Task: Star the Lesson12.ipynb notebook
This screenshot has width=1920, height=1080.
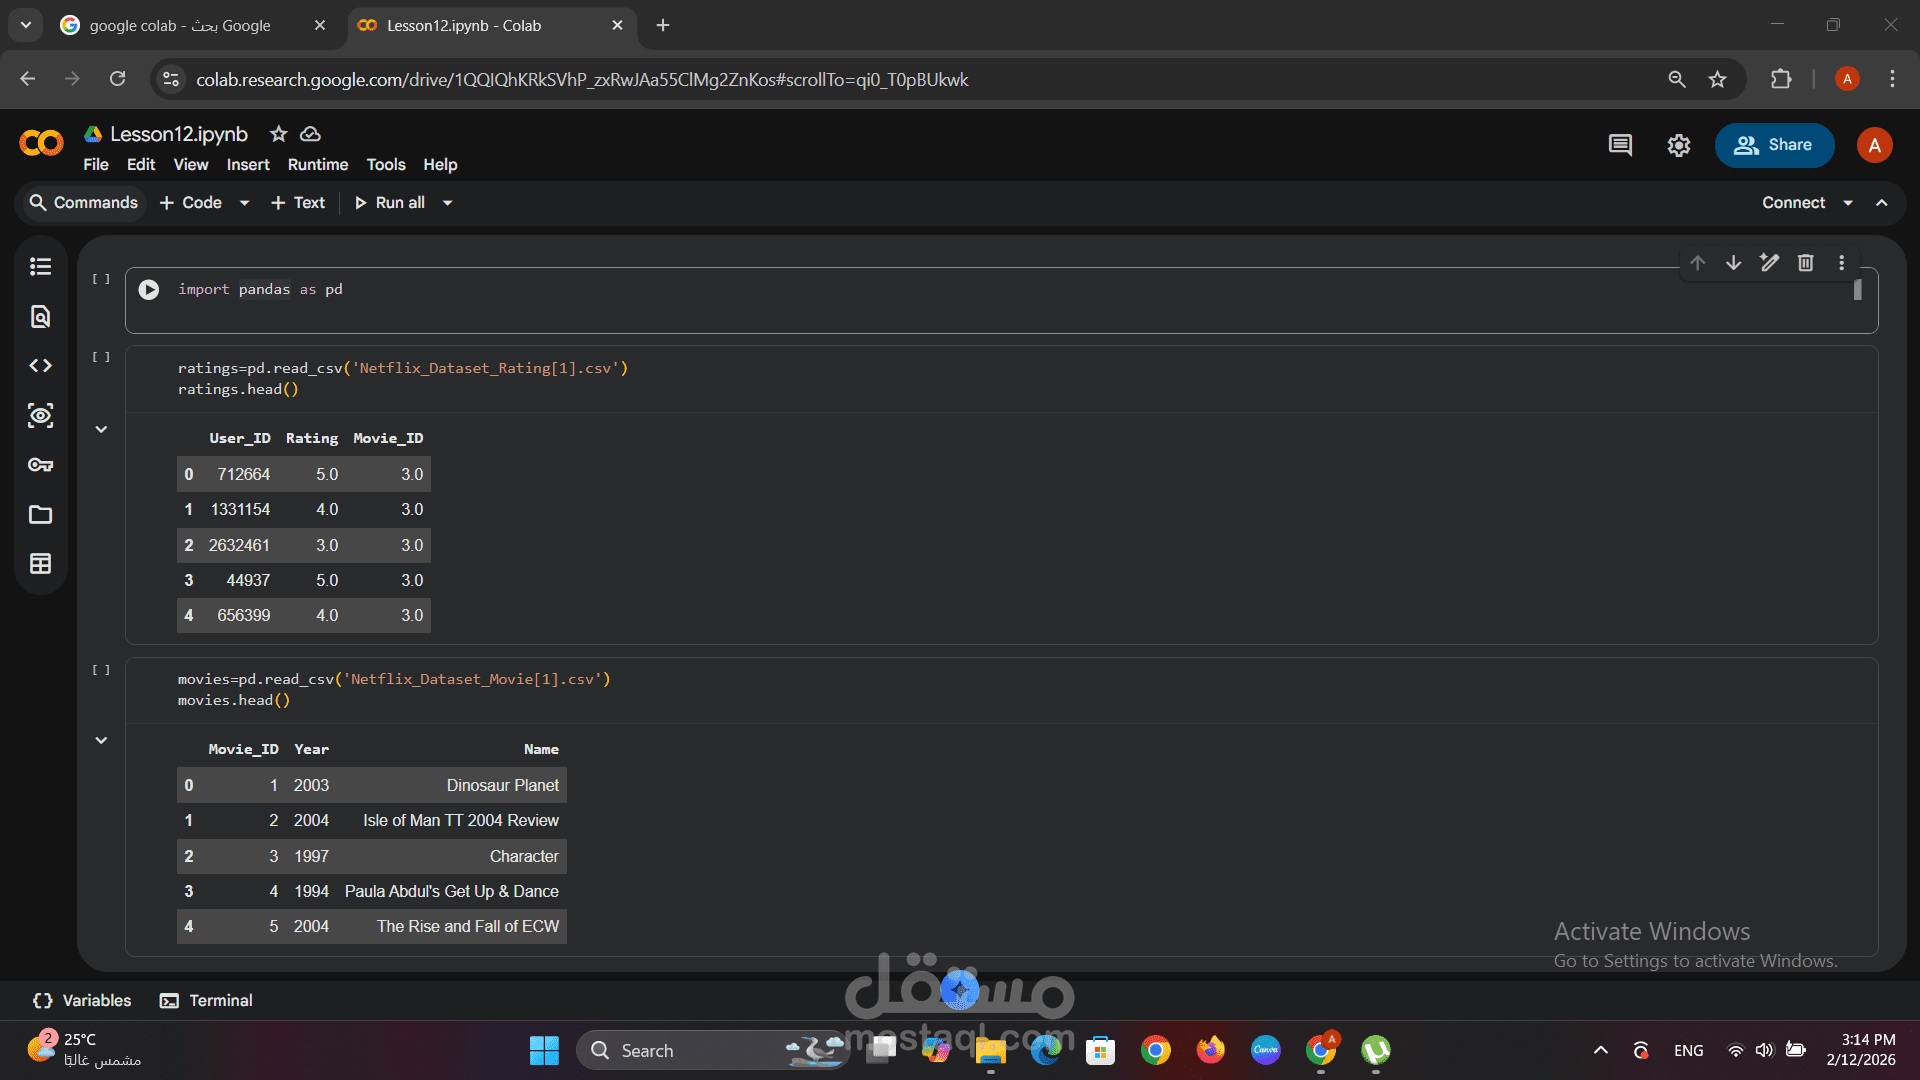Action: pyautogui.click(x=279, y=134)
